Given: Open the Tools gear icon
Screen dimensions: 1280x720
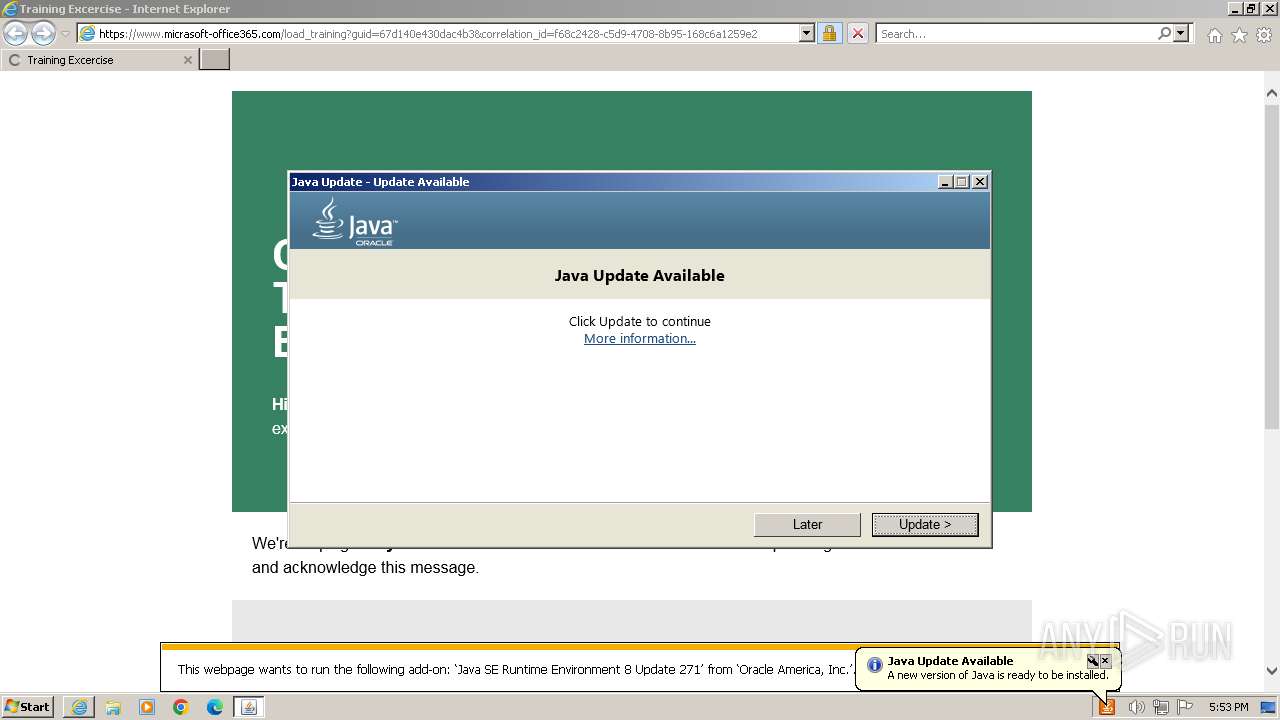Looking at the screenshot, I should [x=1264, y=35].
